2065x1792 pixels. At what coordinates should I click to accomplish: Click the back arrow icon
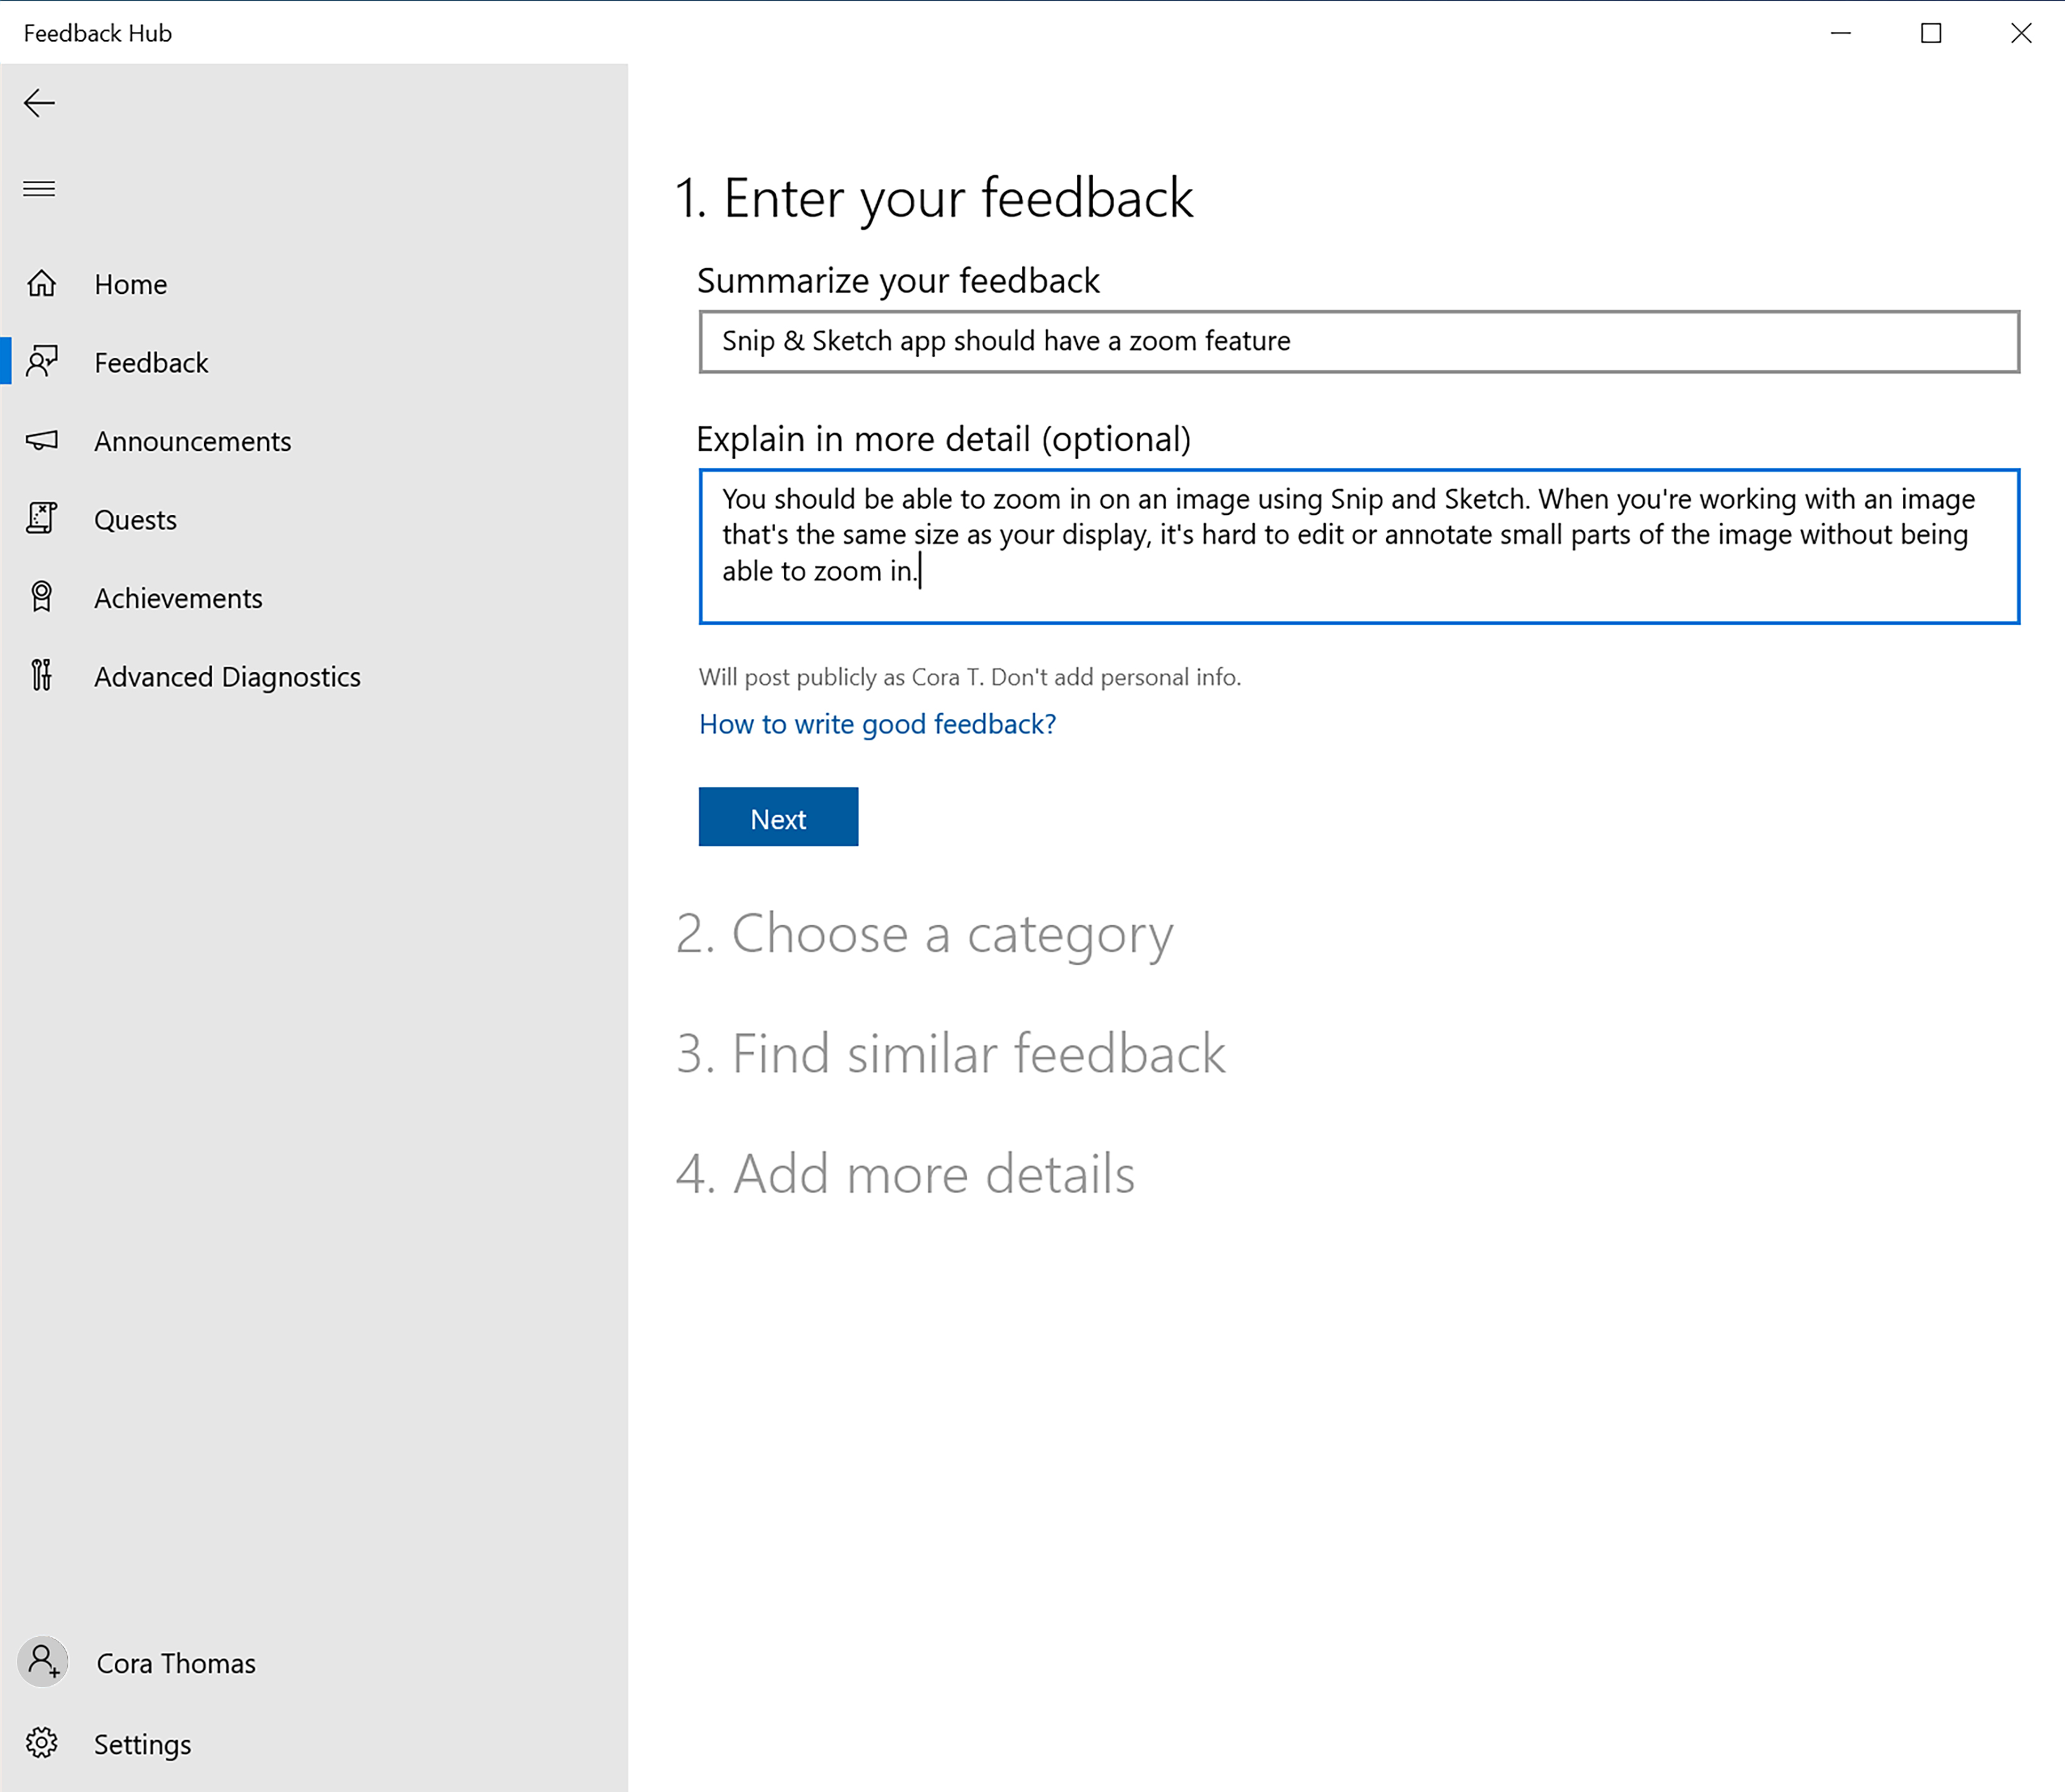click(x=39, y=102)
